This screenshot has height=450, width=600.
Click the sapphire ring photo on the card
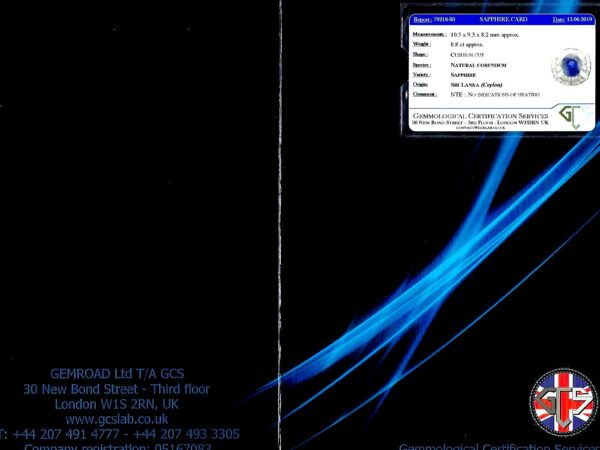click(x=570, y=68)
